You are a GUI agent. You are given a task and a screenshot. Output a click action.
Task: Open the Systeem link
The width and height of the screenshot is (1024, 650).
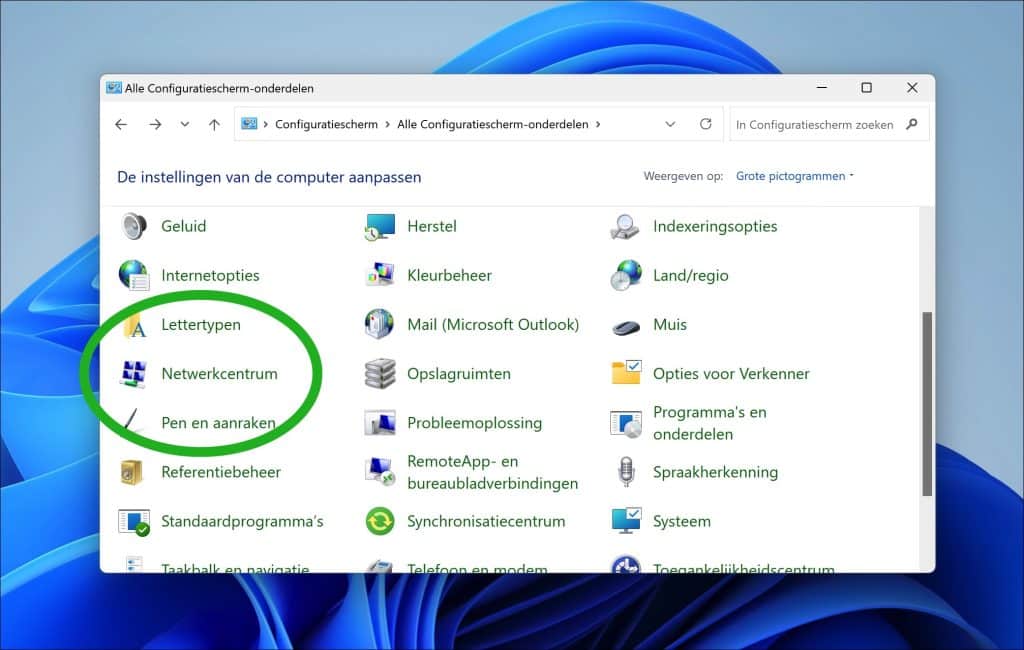[x=682, y=521]
